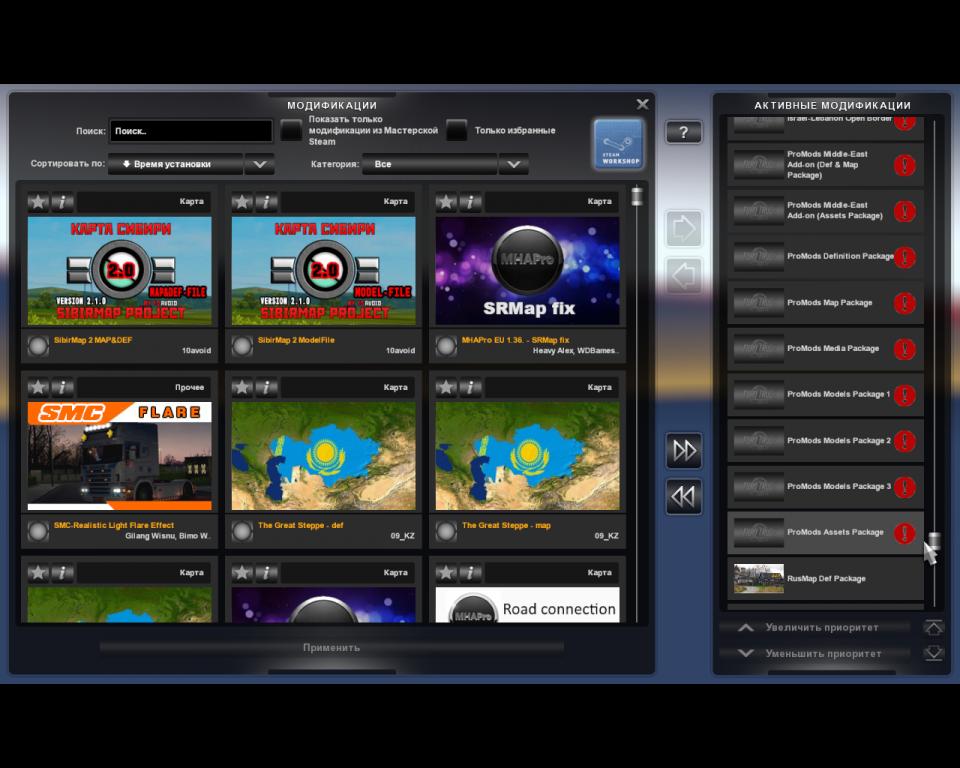Viewport: 960px width, 768px height.
Task: Click warning icon on ProMods Assets Package
Action: point(905,532)
